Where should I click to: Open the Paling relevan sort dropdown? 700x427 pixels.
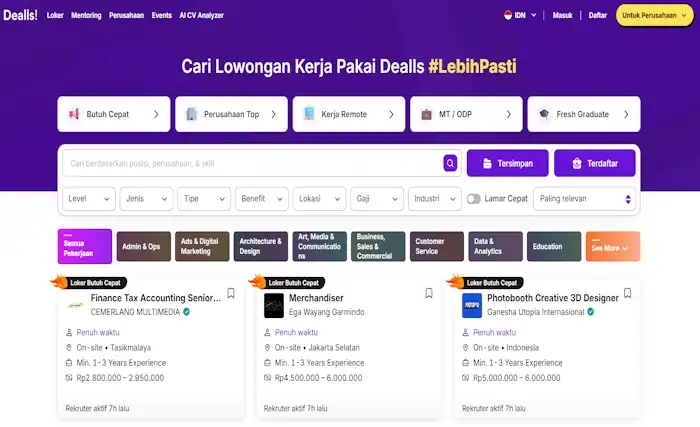[584, 199]
